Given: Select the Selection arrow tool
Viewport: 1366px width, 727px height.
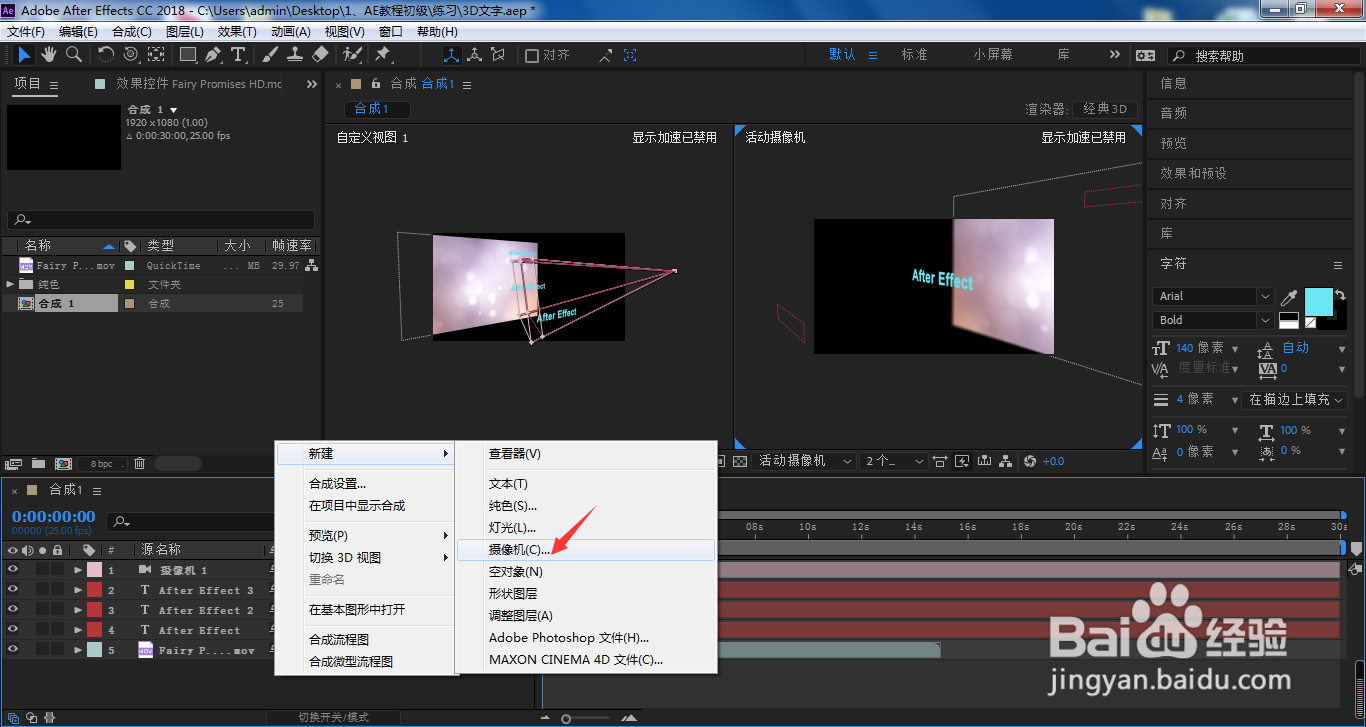Looking at the screenshot, I should pyautogui.click(x=24, y=55).
